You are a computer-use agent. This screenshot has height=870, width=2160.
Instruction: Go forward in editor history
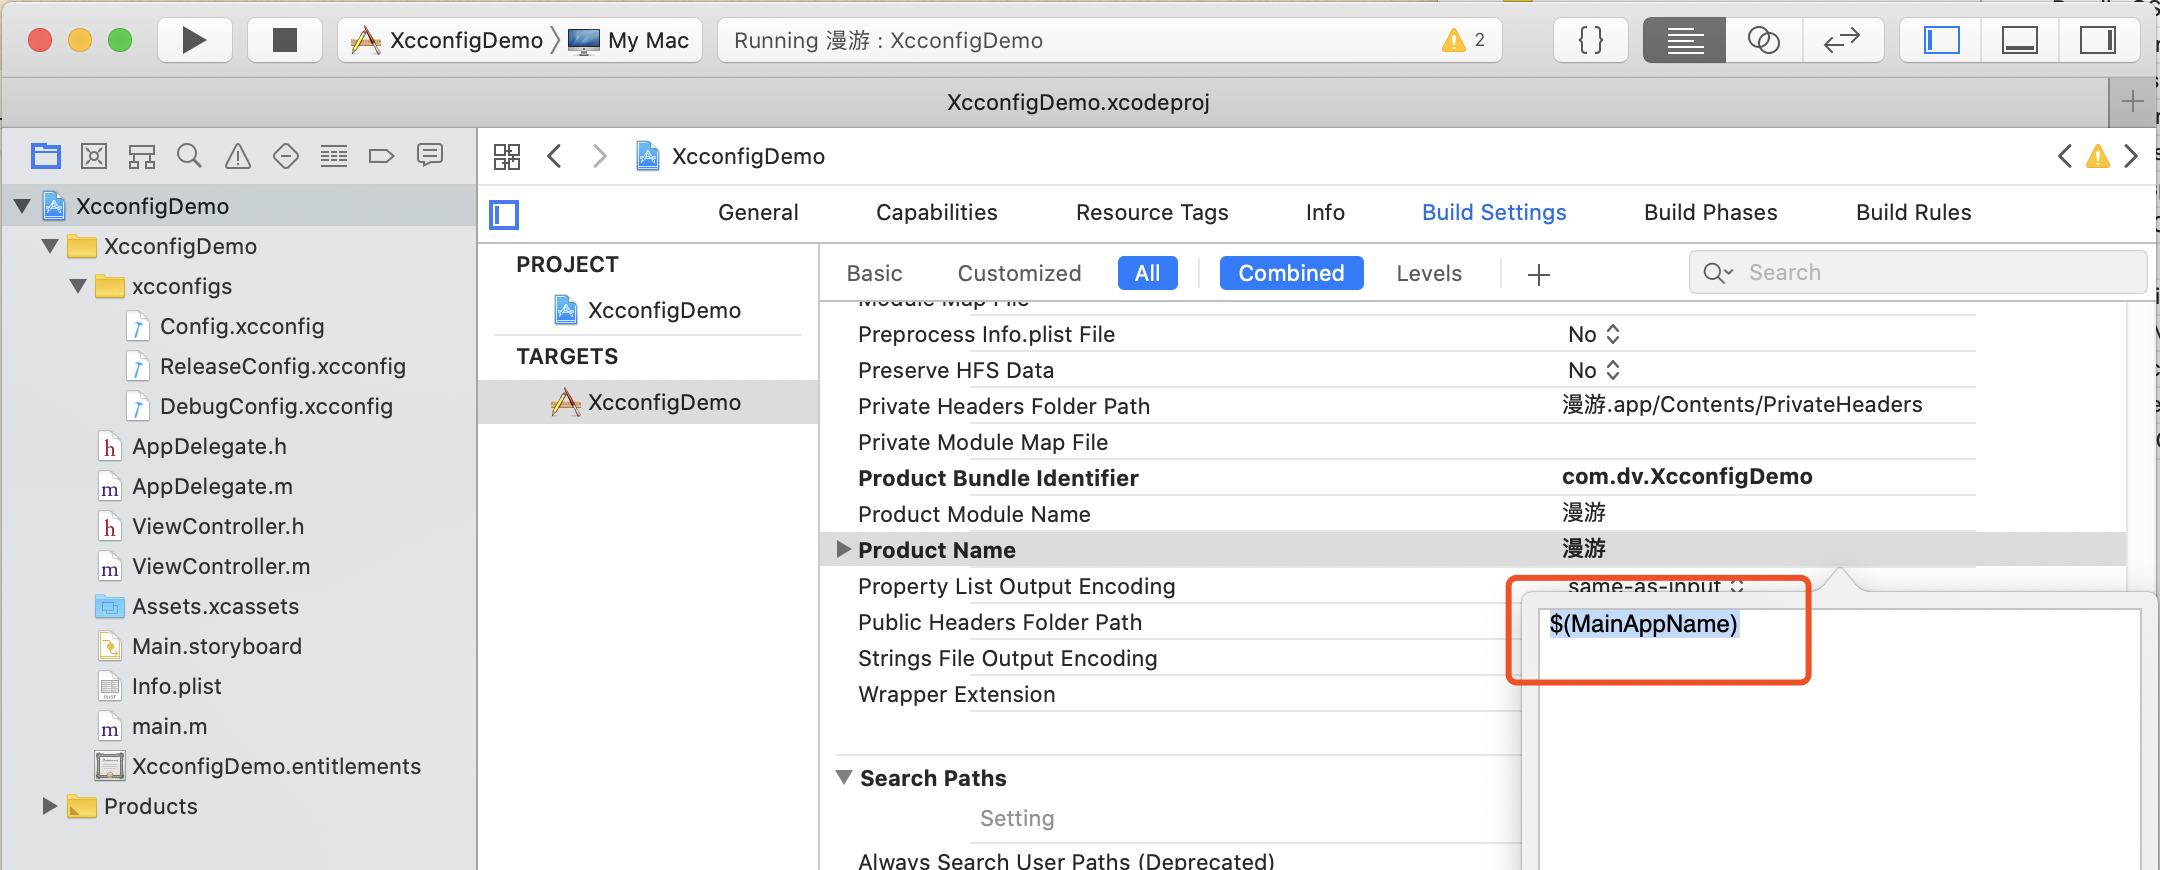(599, 156)
